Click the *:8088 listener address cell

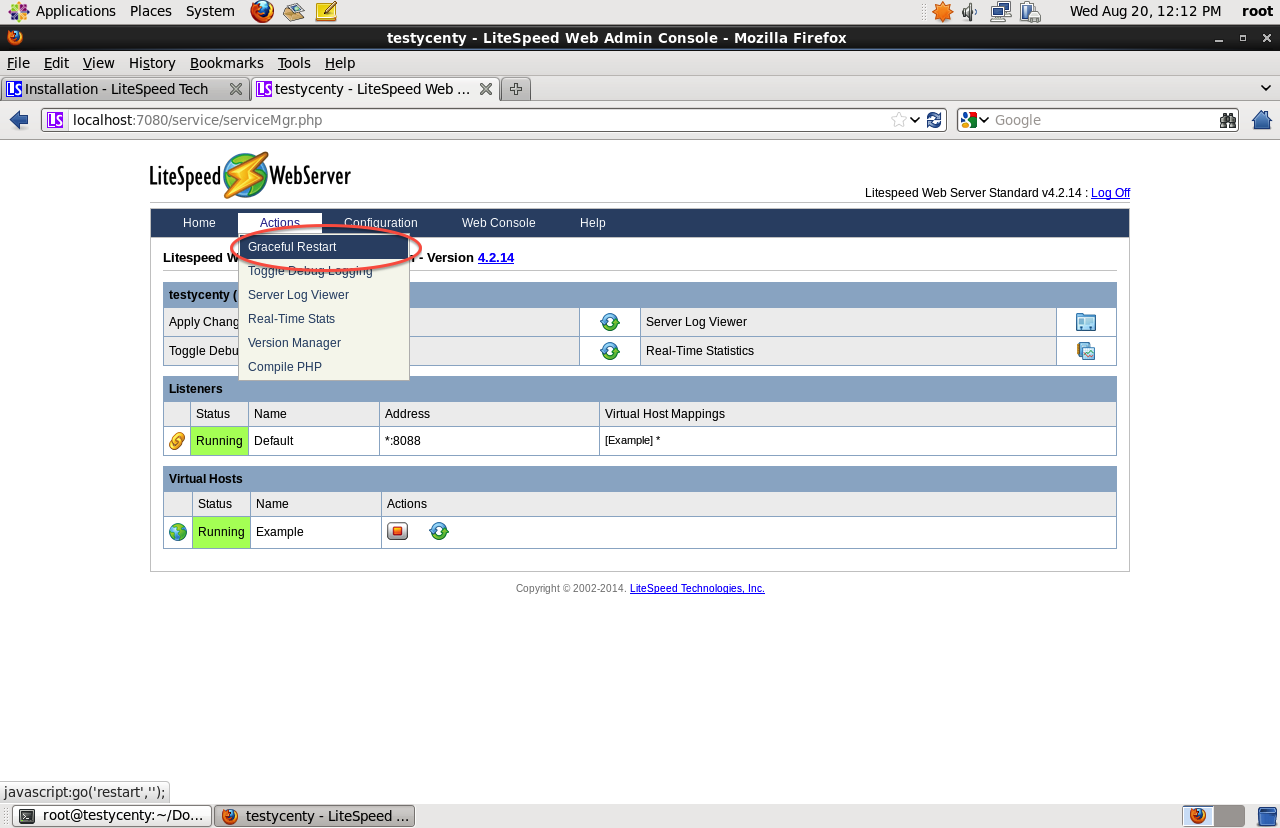point(489,441)
